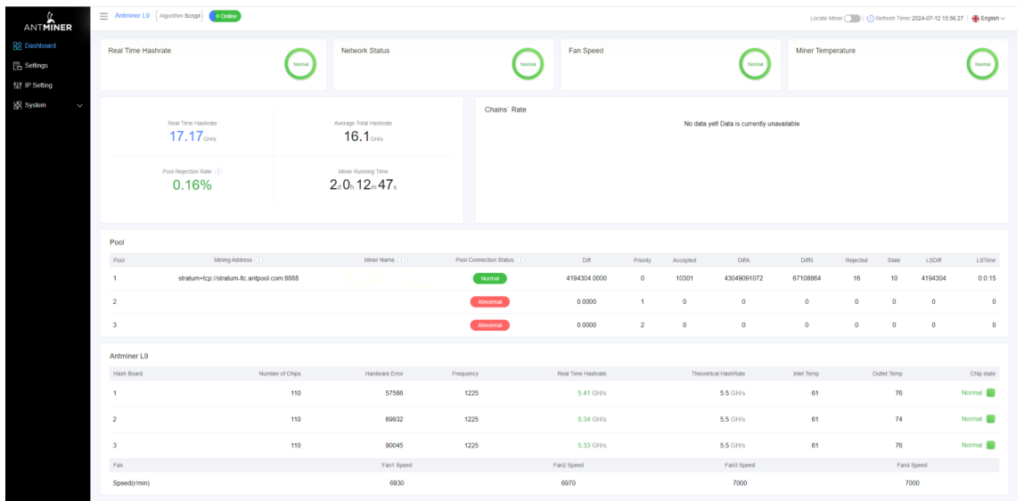Click the Antminer L9 header link
The height and width of the screenshot is (501, 1024).
pos(133,16)
